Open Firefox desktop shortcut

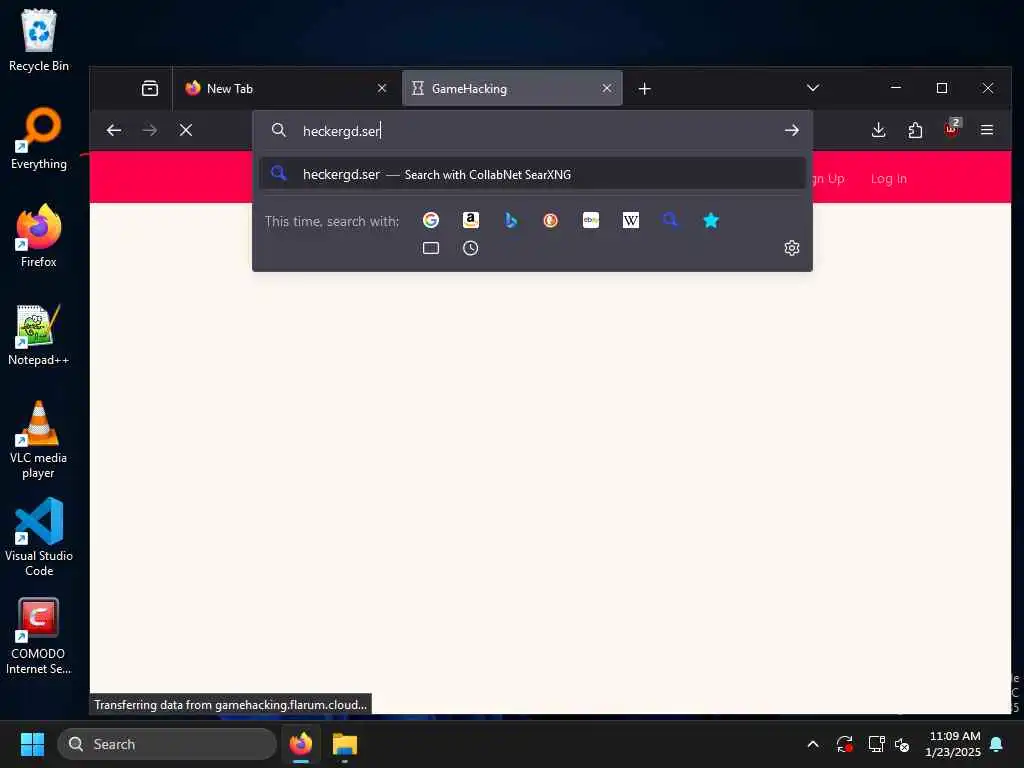click(39, 236)
